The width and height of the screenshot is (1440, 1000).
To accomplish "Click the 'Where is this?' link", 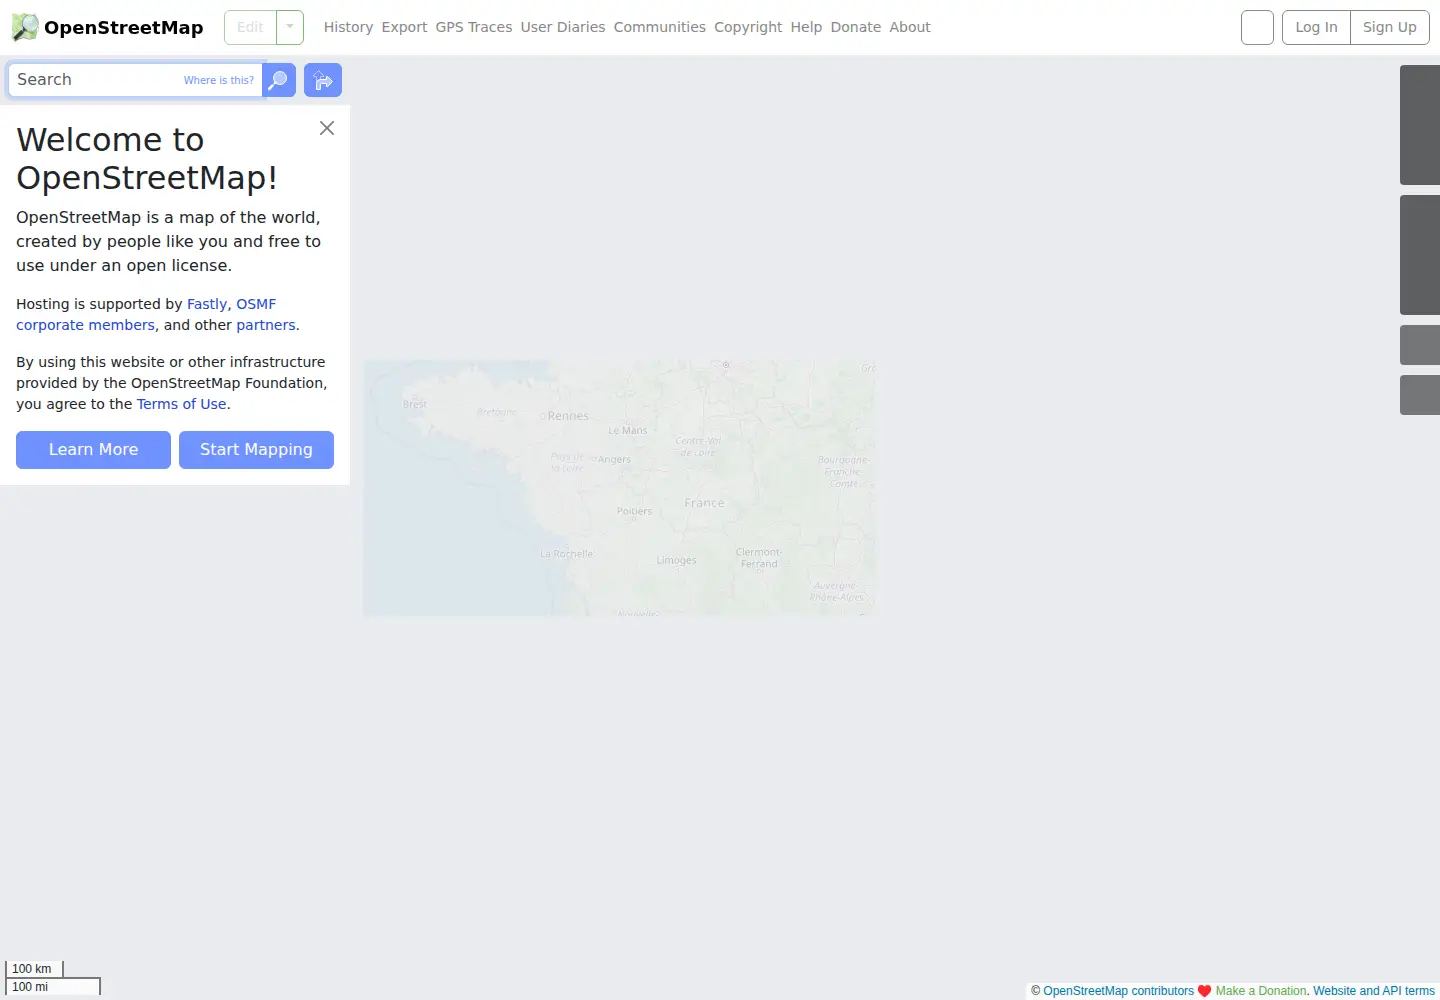I will (219, 80).
